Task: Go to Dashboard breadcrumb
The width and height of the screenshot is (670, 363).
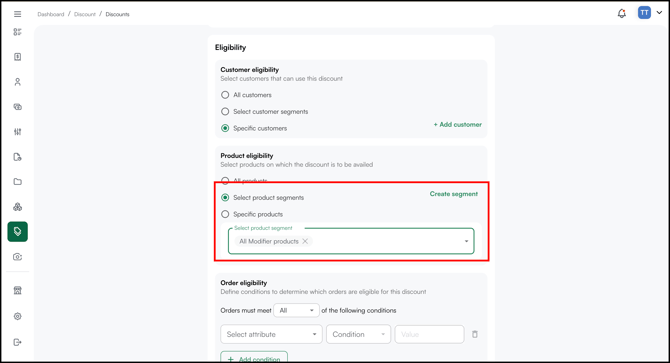Action: (x=50, y=14)
